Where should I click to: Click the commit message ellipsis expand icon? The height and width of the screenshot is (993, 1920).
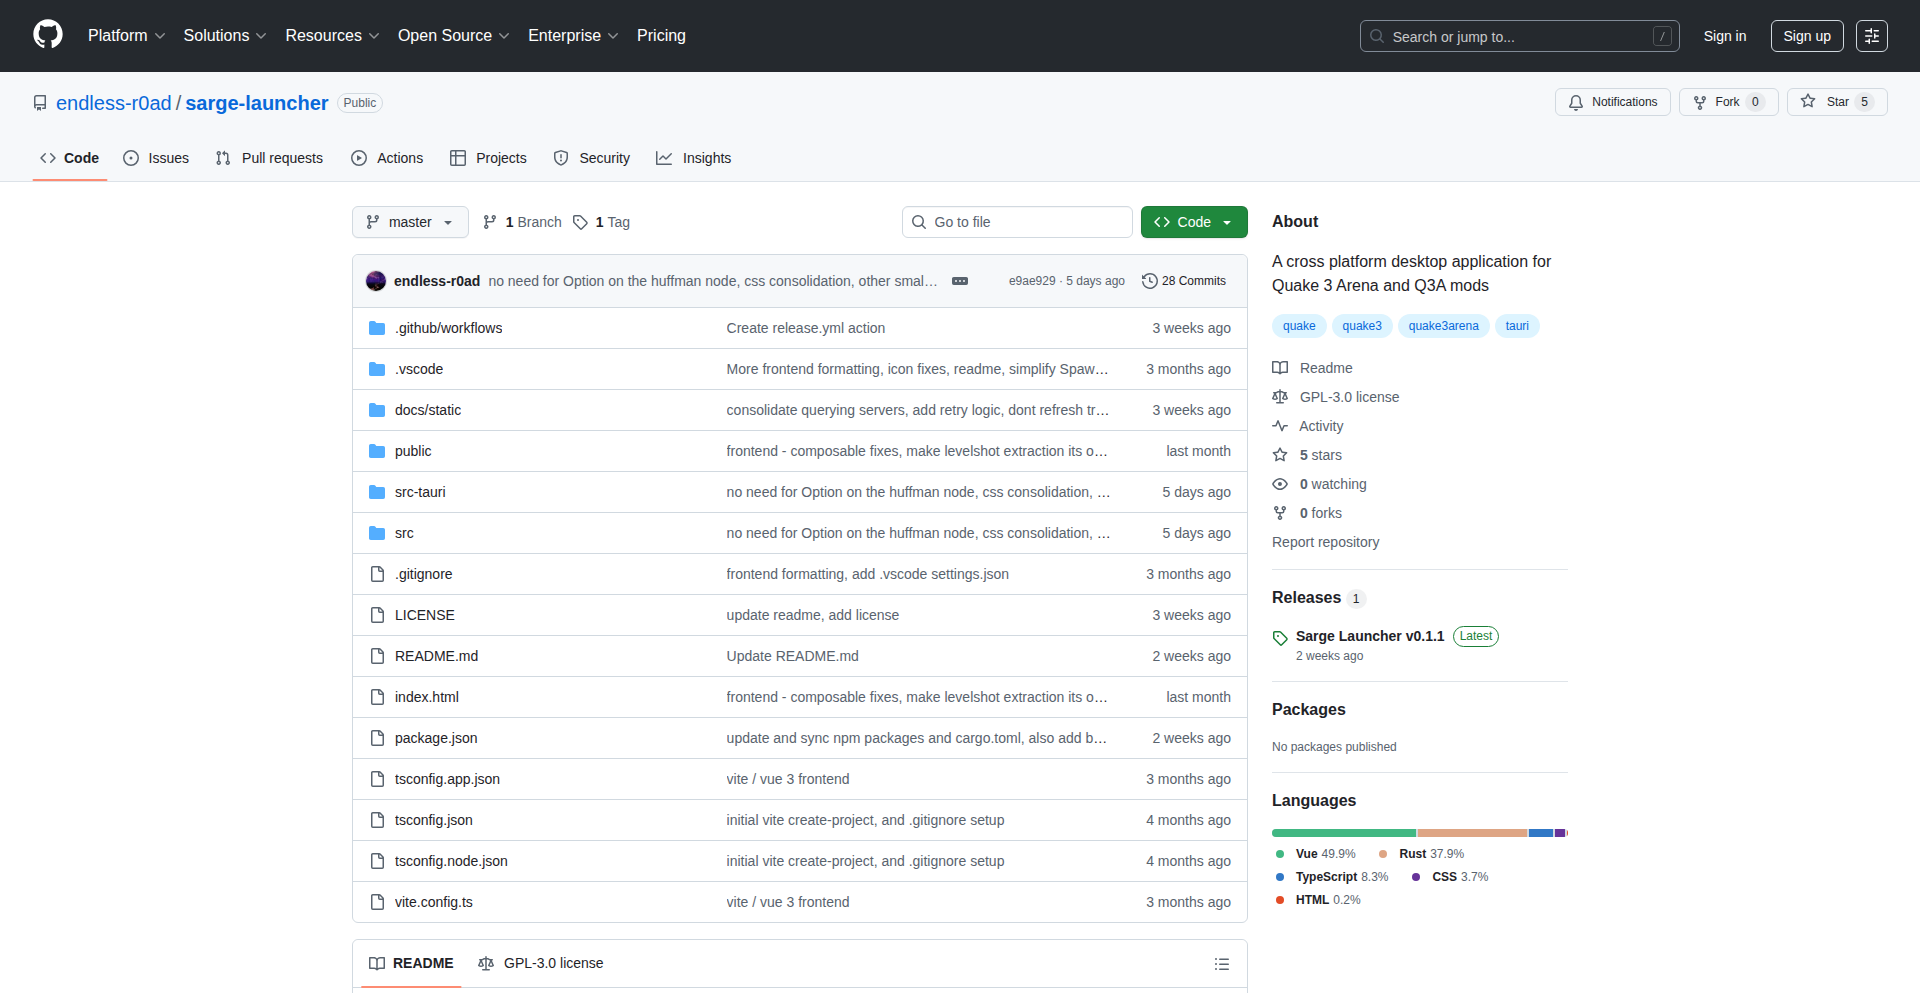(x=960, y=281)
